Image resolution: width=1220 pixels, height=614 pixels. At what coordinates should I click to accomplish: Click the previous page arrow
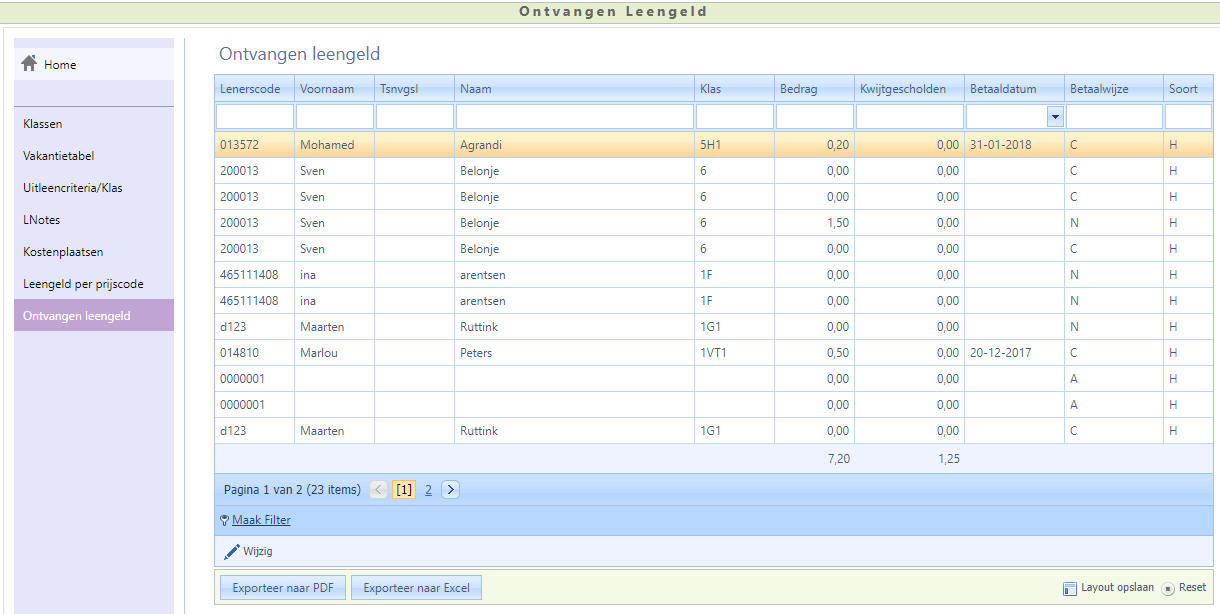(x=379, y=490)
